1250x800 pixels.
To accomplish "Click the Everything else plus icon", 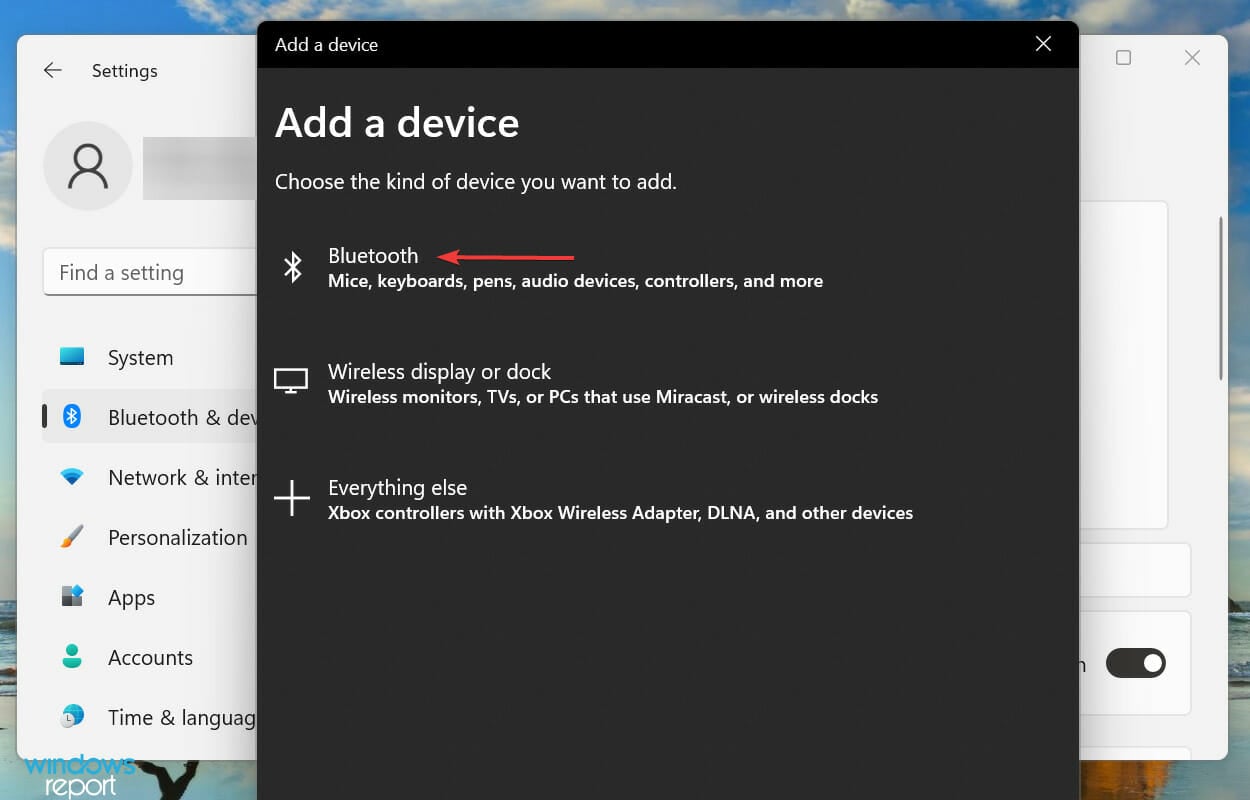I will [x=292, y=498].
